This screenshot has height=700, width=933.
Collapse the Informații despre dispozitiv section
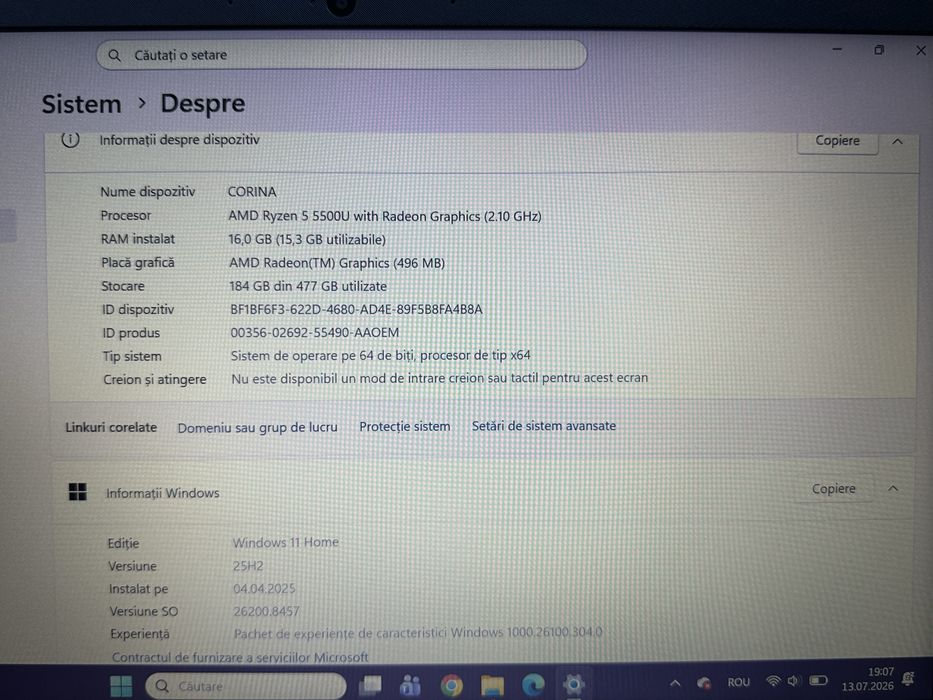coord(897,142)
